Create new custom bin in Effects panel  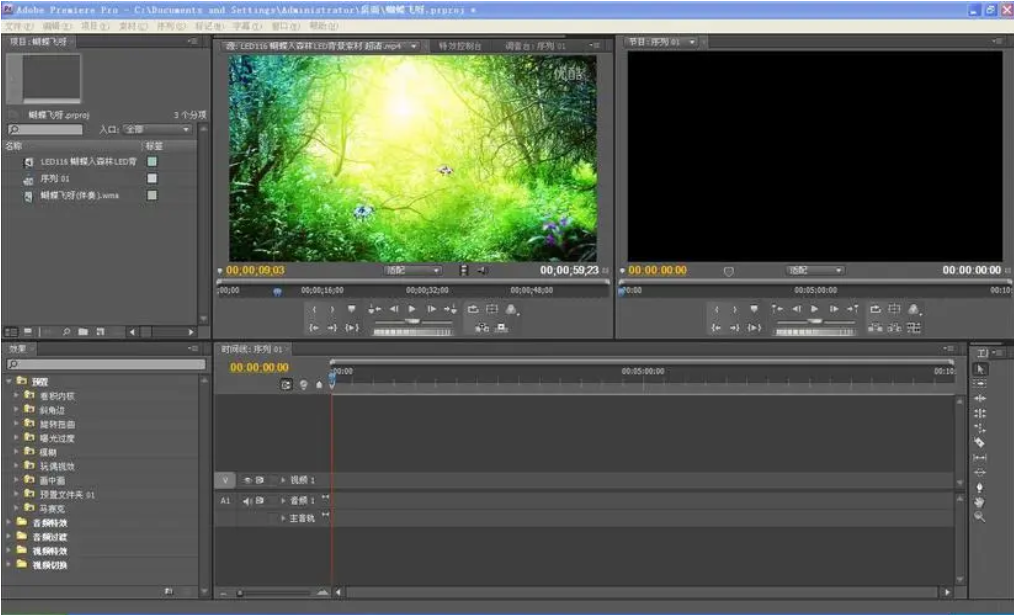pos(169,591)
